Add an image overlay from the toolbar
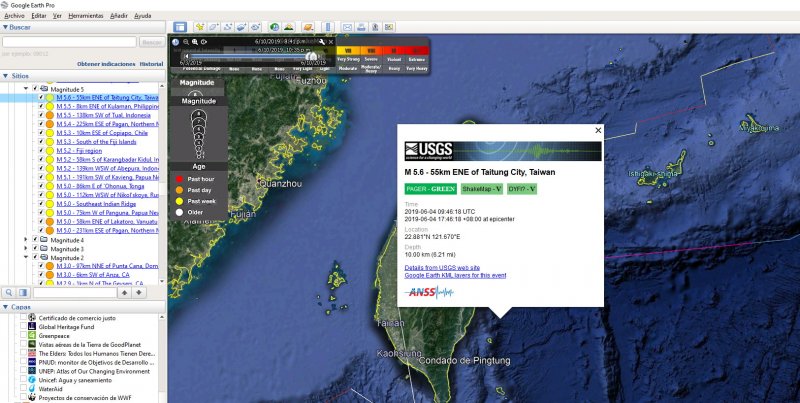 tap(241, 27)
